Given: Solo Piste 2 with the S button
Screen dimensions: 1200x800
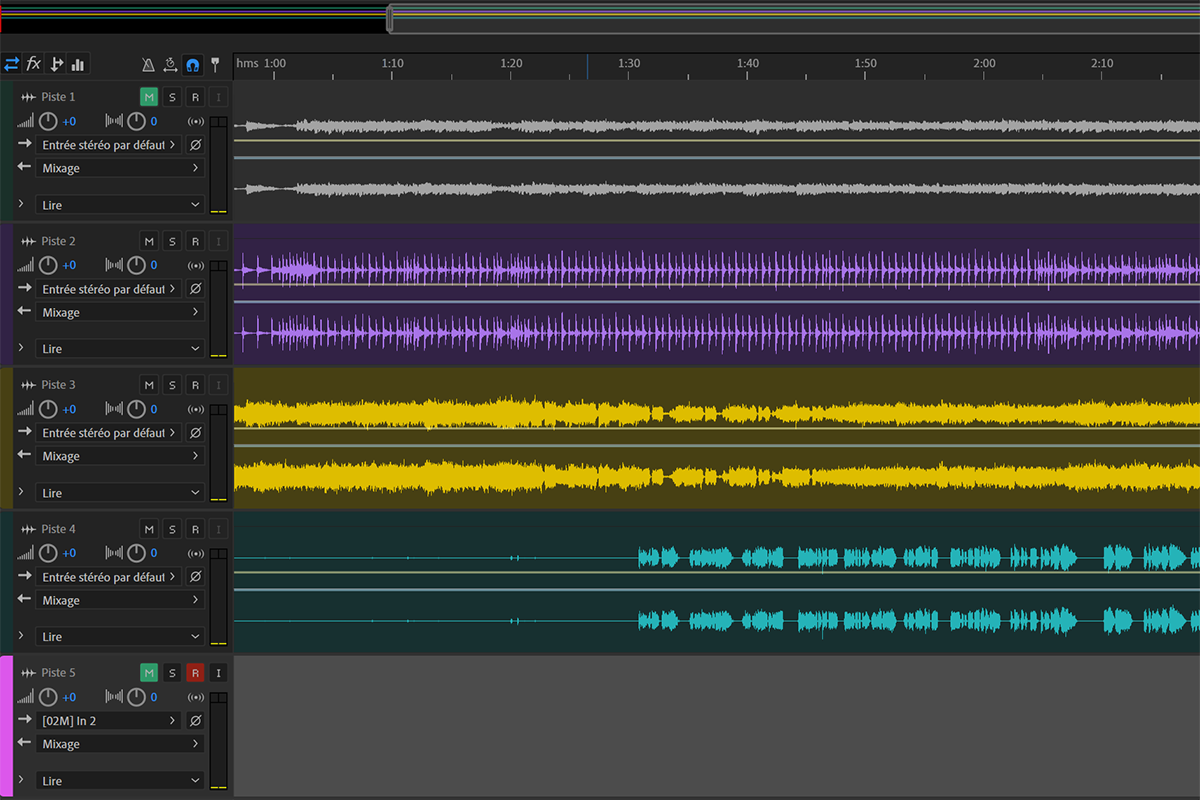Looking at the screenshot, I should (x=172, y=241).
